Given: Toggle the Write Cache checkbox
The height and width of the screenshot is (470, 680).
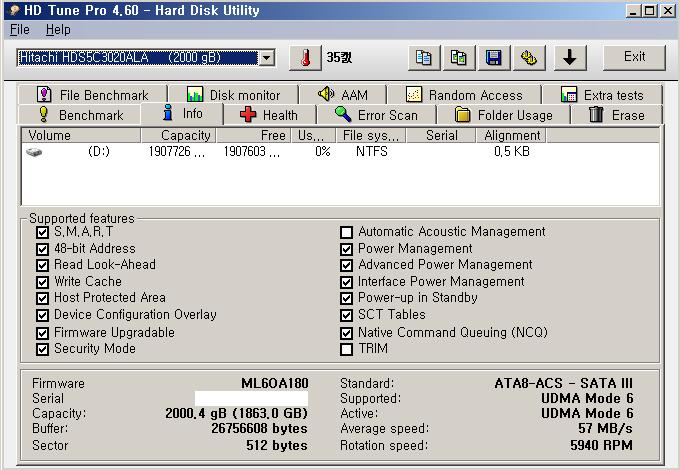Looking at the screenshot, I should point(42,282).
